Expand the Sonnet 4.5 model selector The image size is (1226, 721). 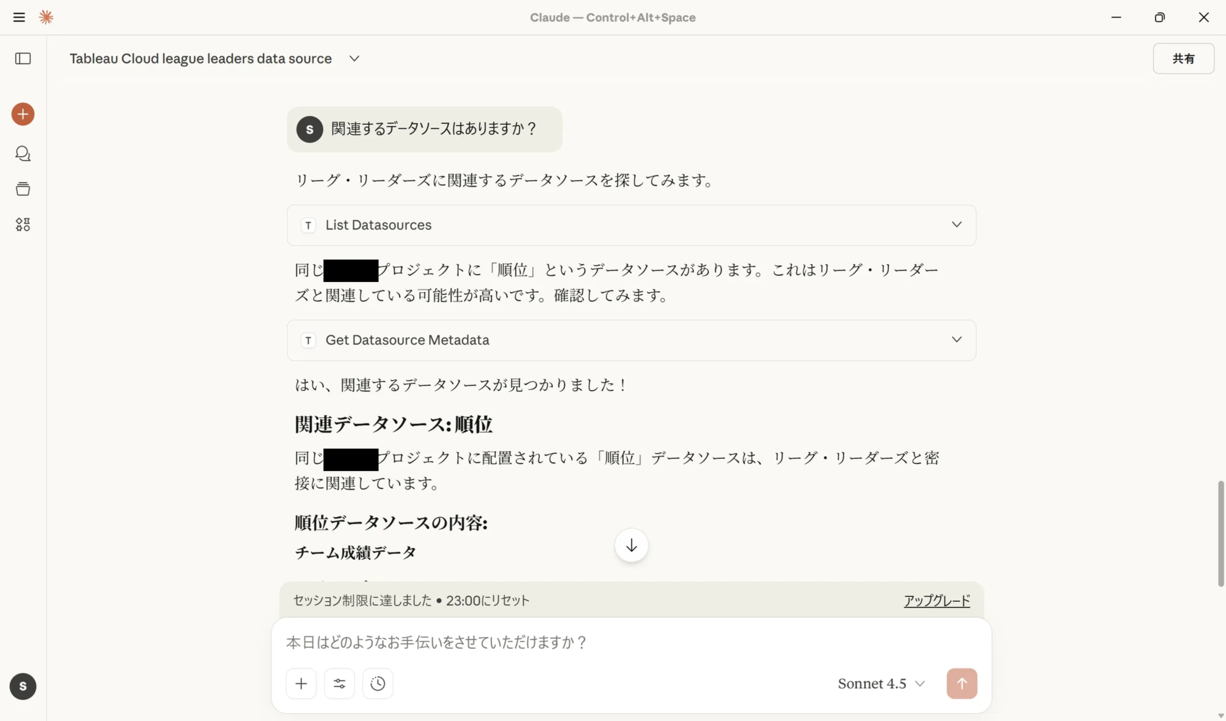(x=881, y=683)
